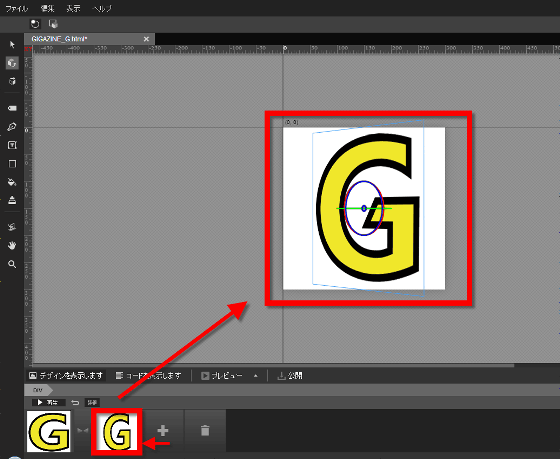Select the Hand pan tool
The height and width of the screenshot is (459, 560).
[12, 245]
